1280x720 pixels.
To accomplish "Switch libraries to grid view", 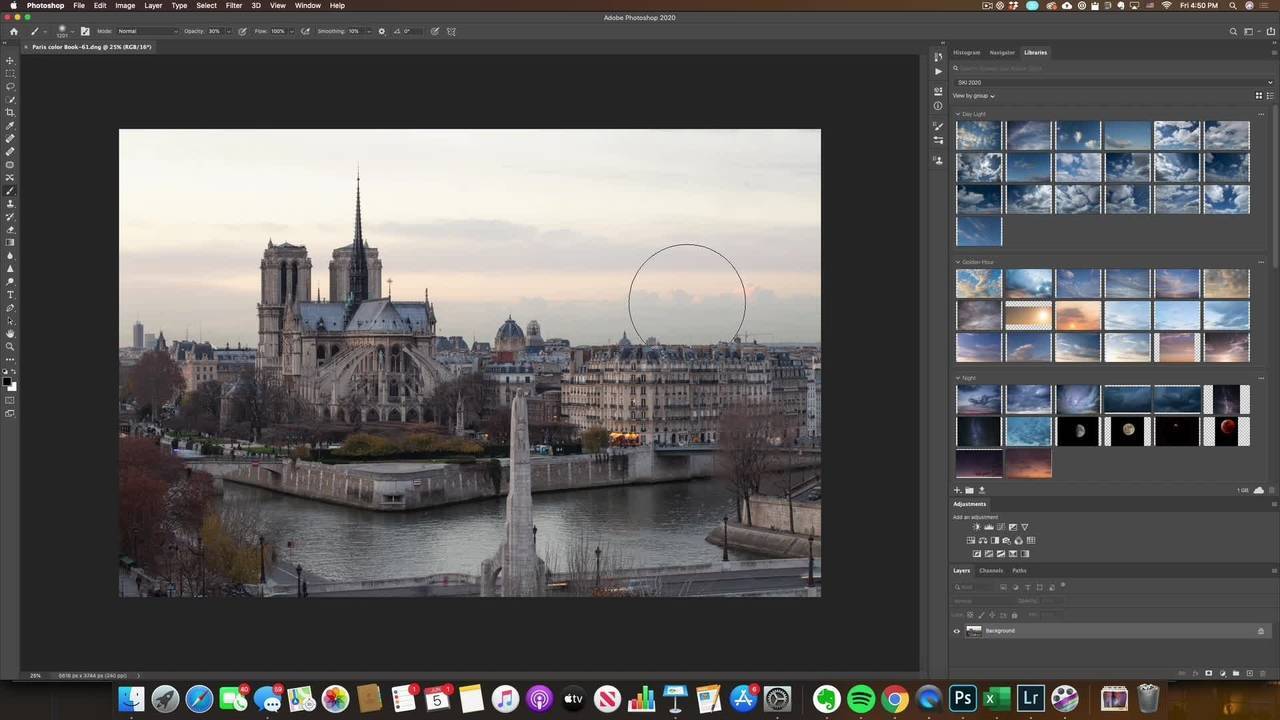I will (x=1259, y=96).
